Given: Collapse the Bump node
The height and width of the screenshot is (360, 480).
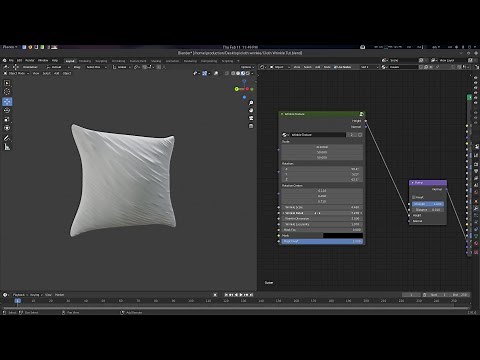Looking at the screenshot, I should (413, 183).
